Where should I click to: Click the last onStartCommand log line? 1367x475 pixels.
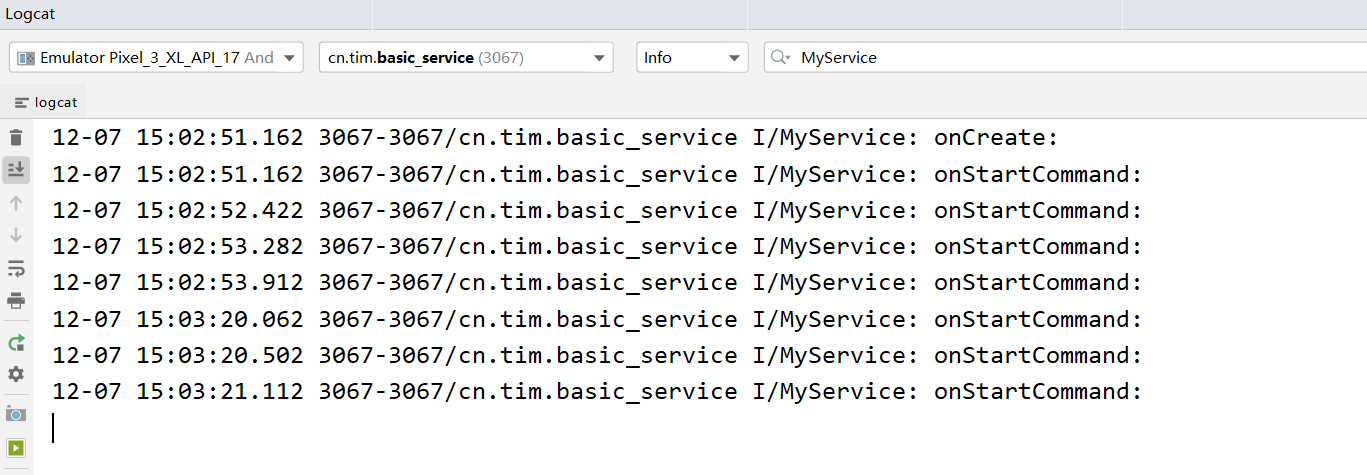(x=597, y=392)
